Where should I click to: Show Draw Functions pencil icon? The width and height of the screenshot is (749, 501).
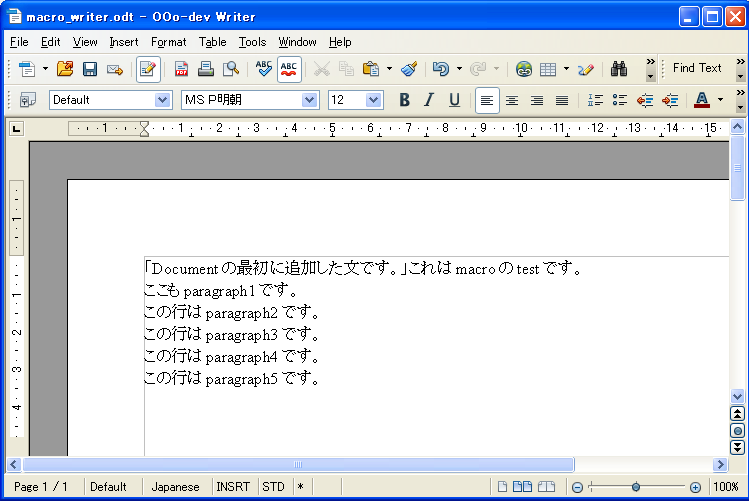(586, 69)
